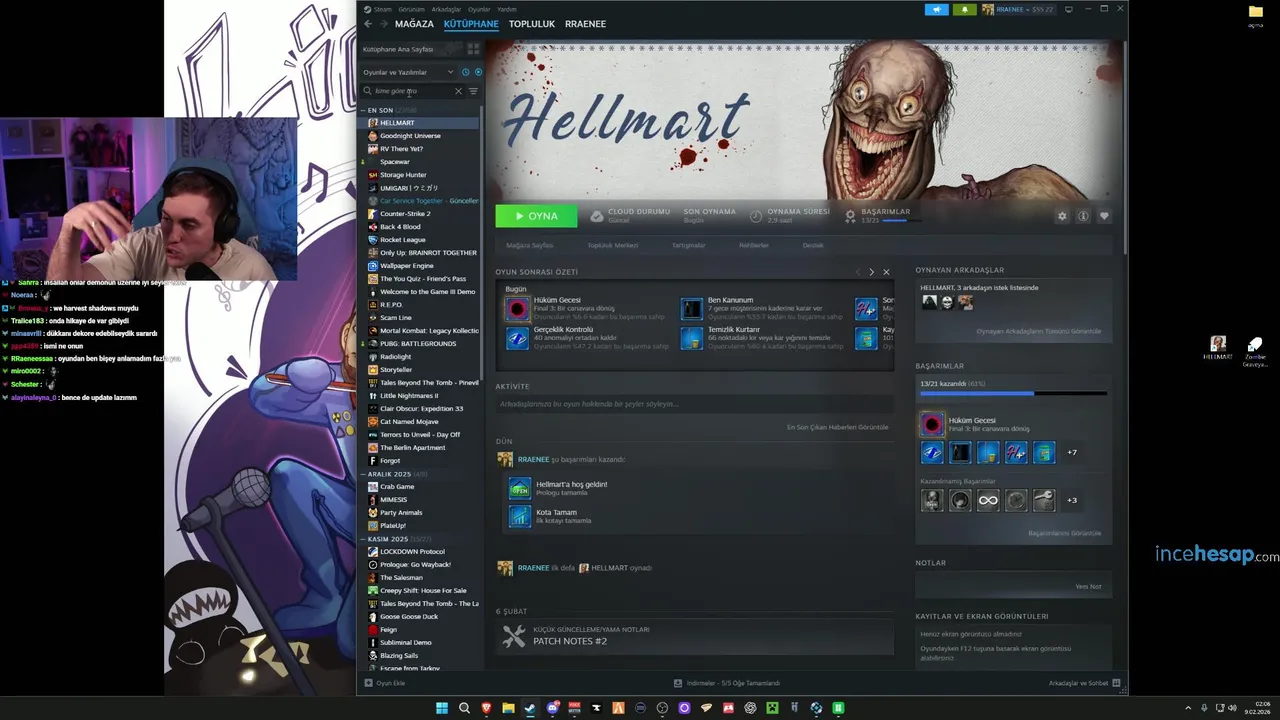Open Başarımlarını Görüntüle link
This screenshot has height=720, width=1280.
(x=1064, y=533)
